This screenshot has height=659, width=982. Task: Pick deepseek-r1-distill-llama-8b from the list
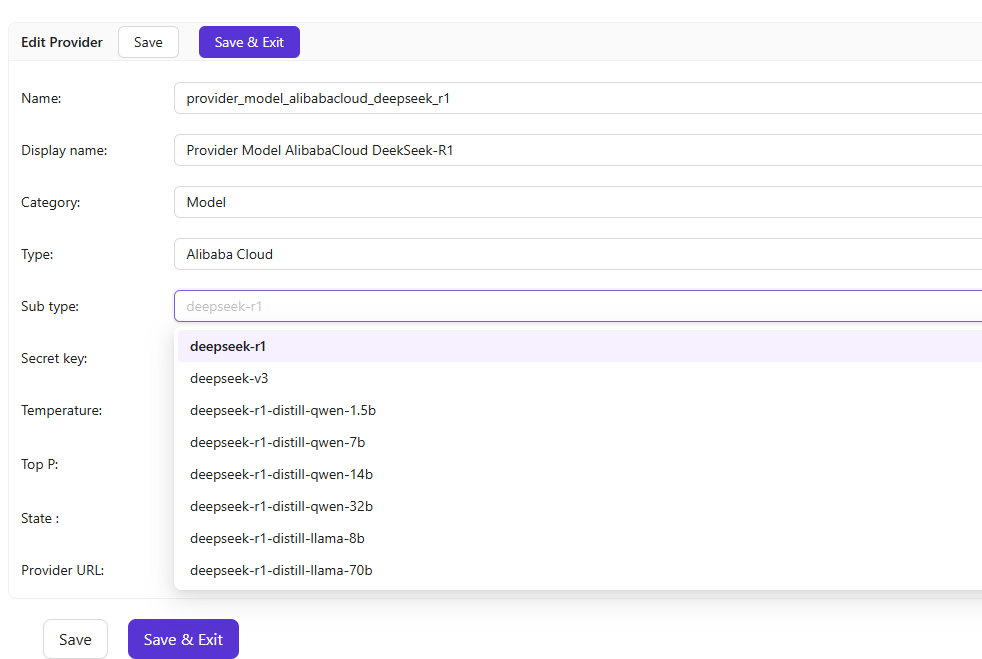coord(277,538)
